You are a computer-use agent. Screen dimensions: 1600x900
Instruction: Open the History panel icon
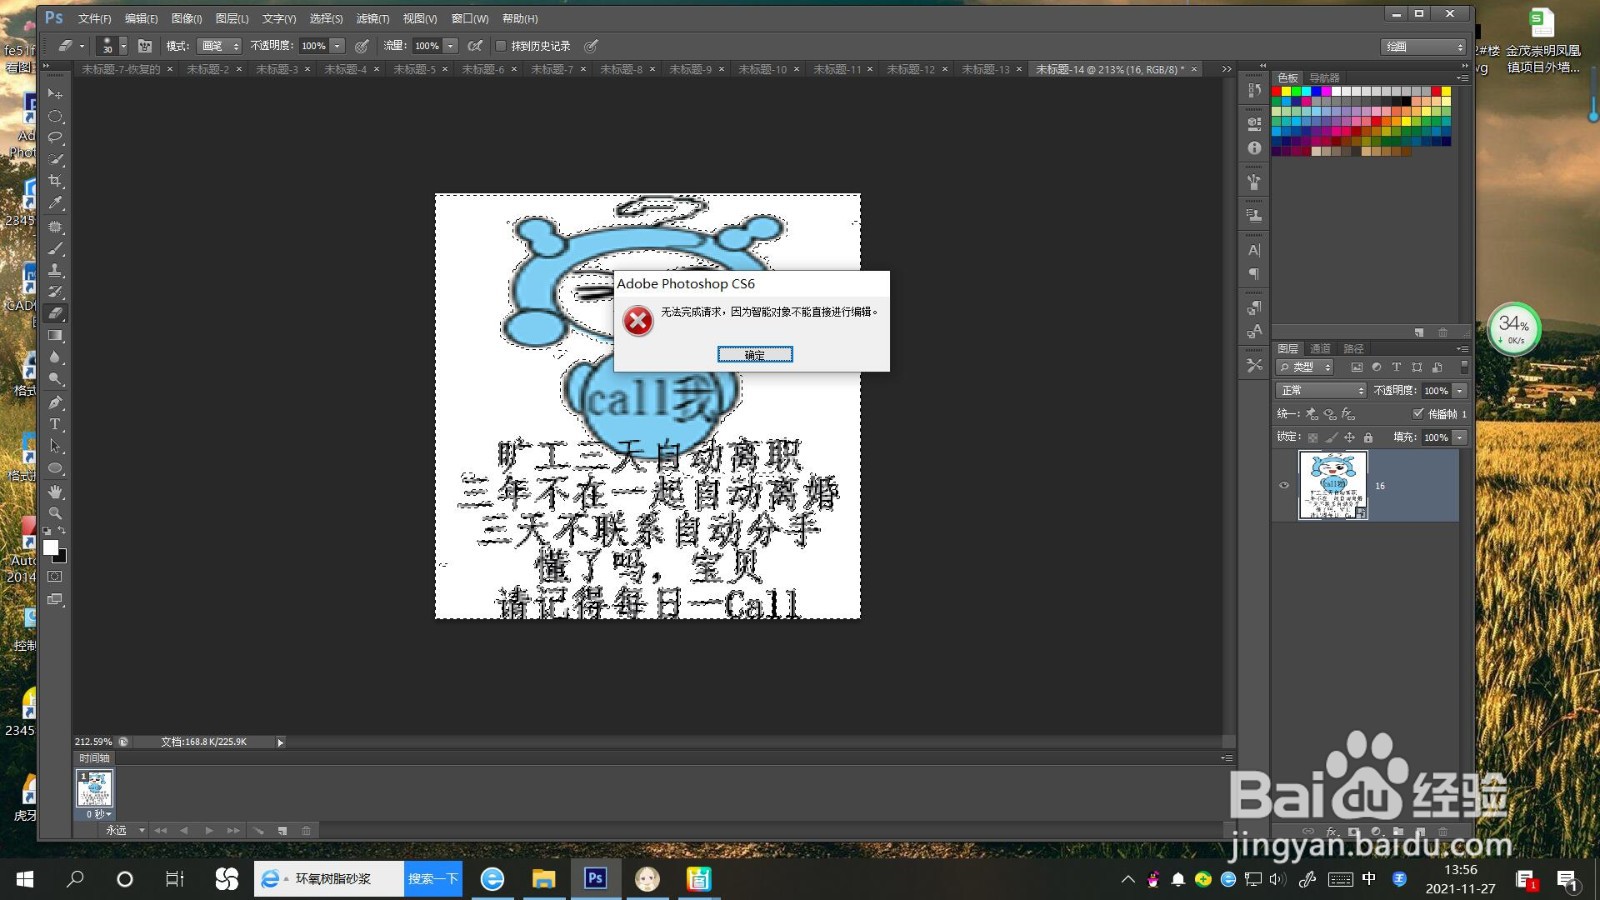pos(1254,91)
